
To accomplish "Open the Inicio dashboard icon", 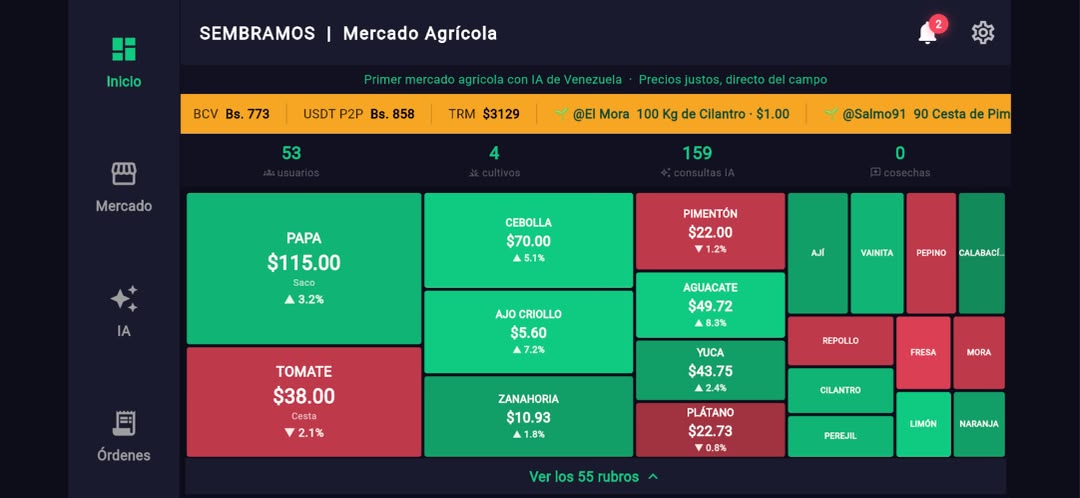I will point(124,50).
